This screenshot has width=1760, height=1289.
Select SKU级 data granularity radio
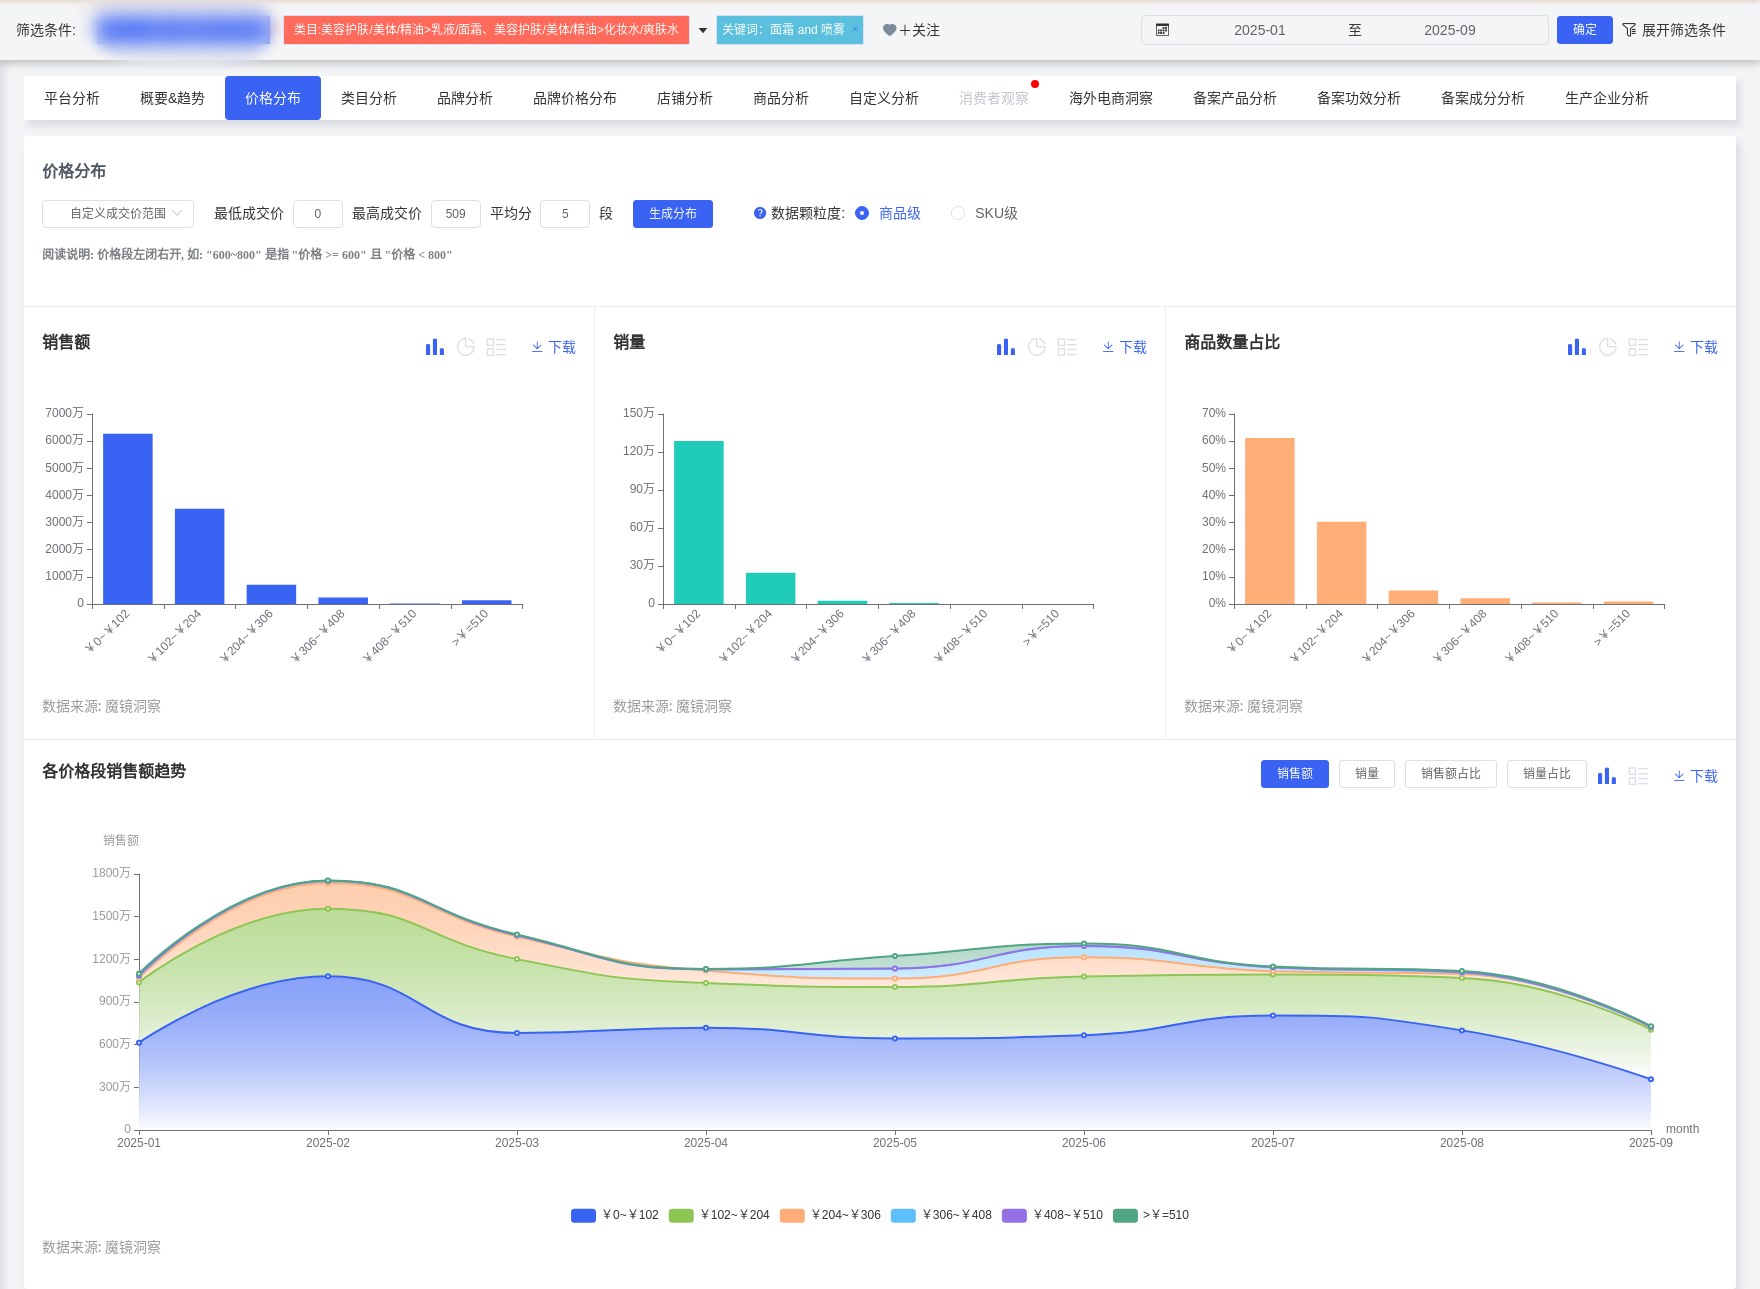click(x=958, y=213)
